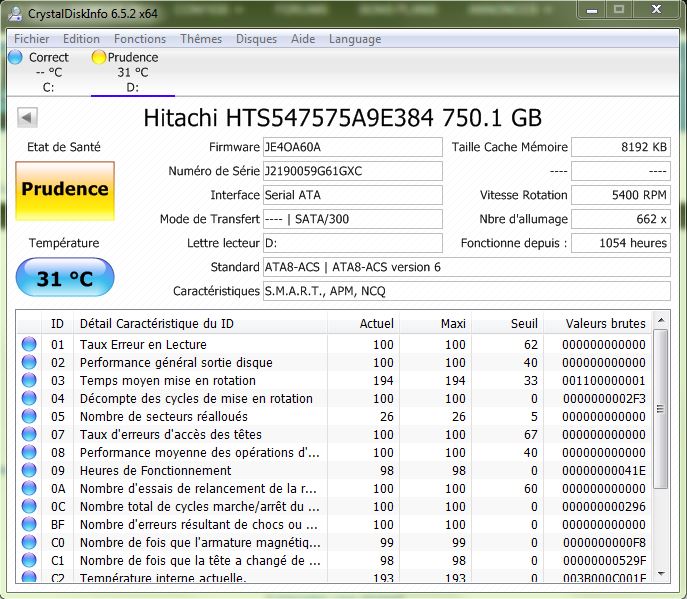Click status orb of attribute C1 row

(x=29, y=560)
